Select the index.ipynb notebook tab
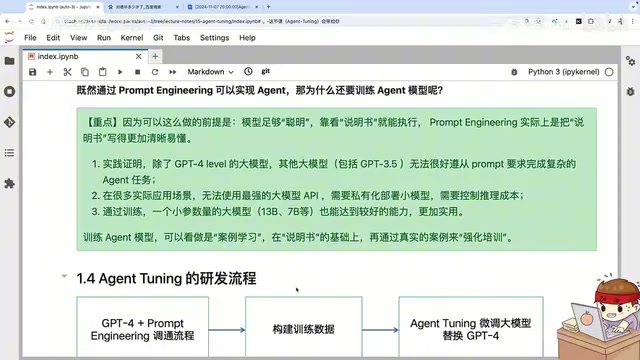Image resolution: width=640 pixels, height=360 pixels. (84, 56)
